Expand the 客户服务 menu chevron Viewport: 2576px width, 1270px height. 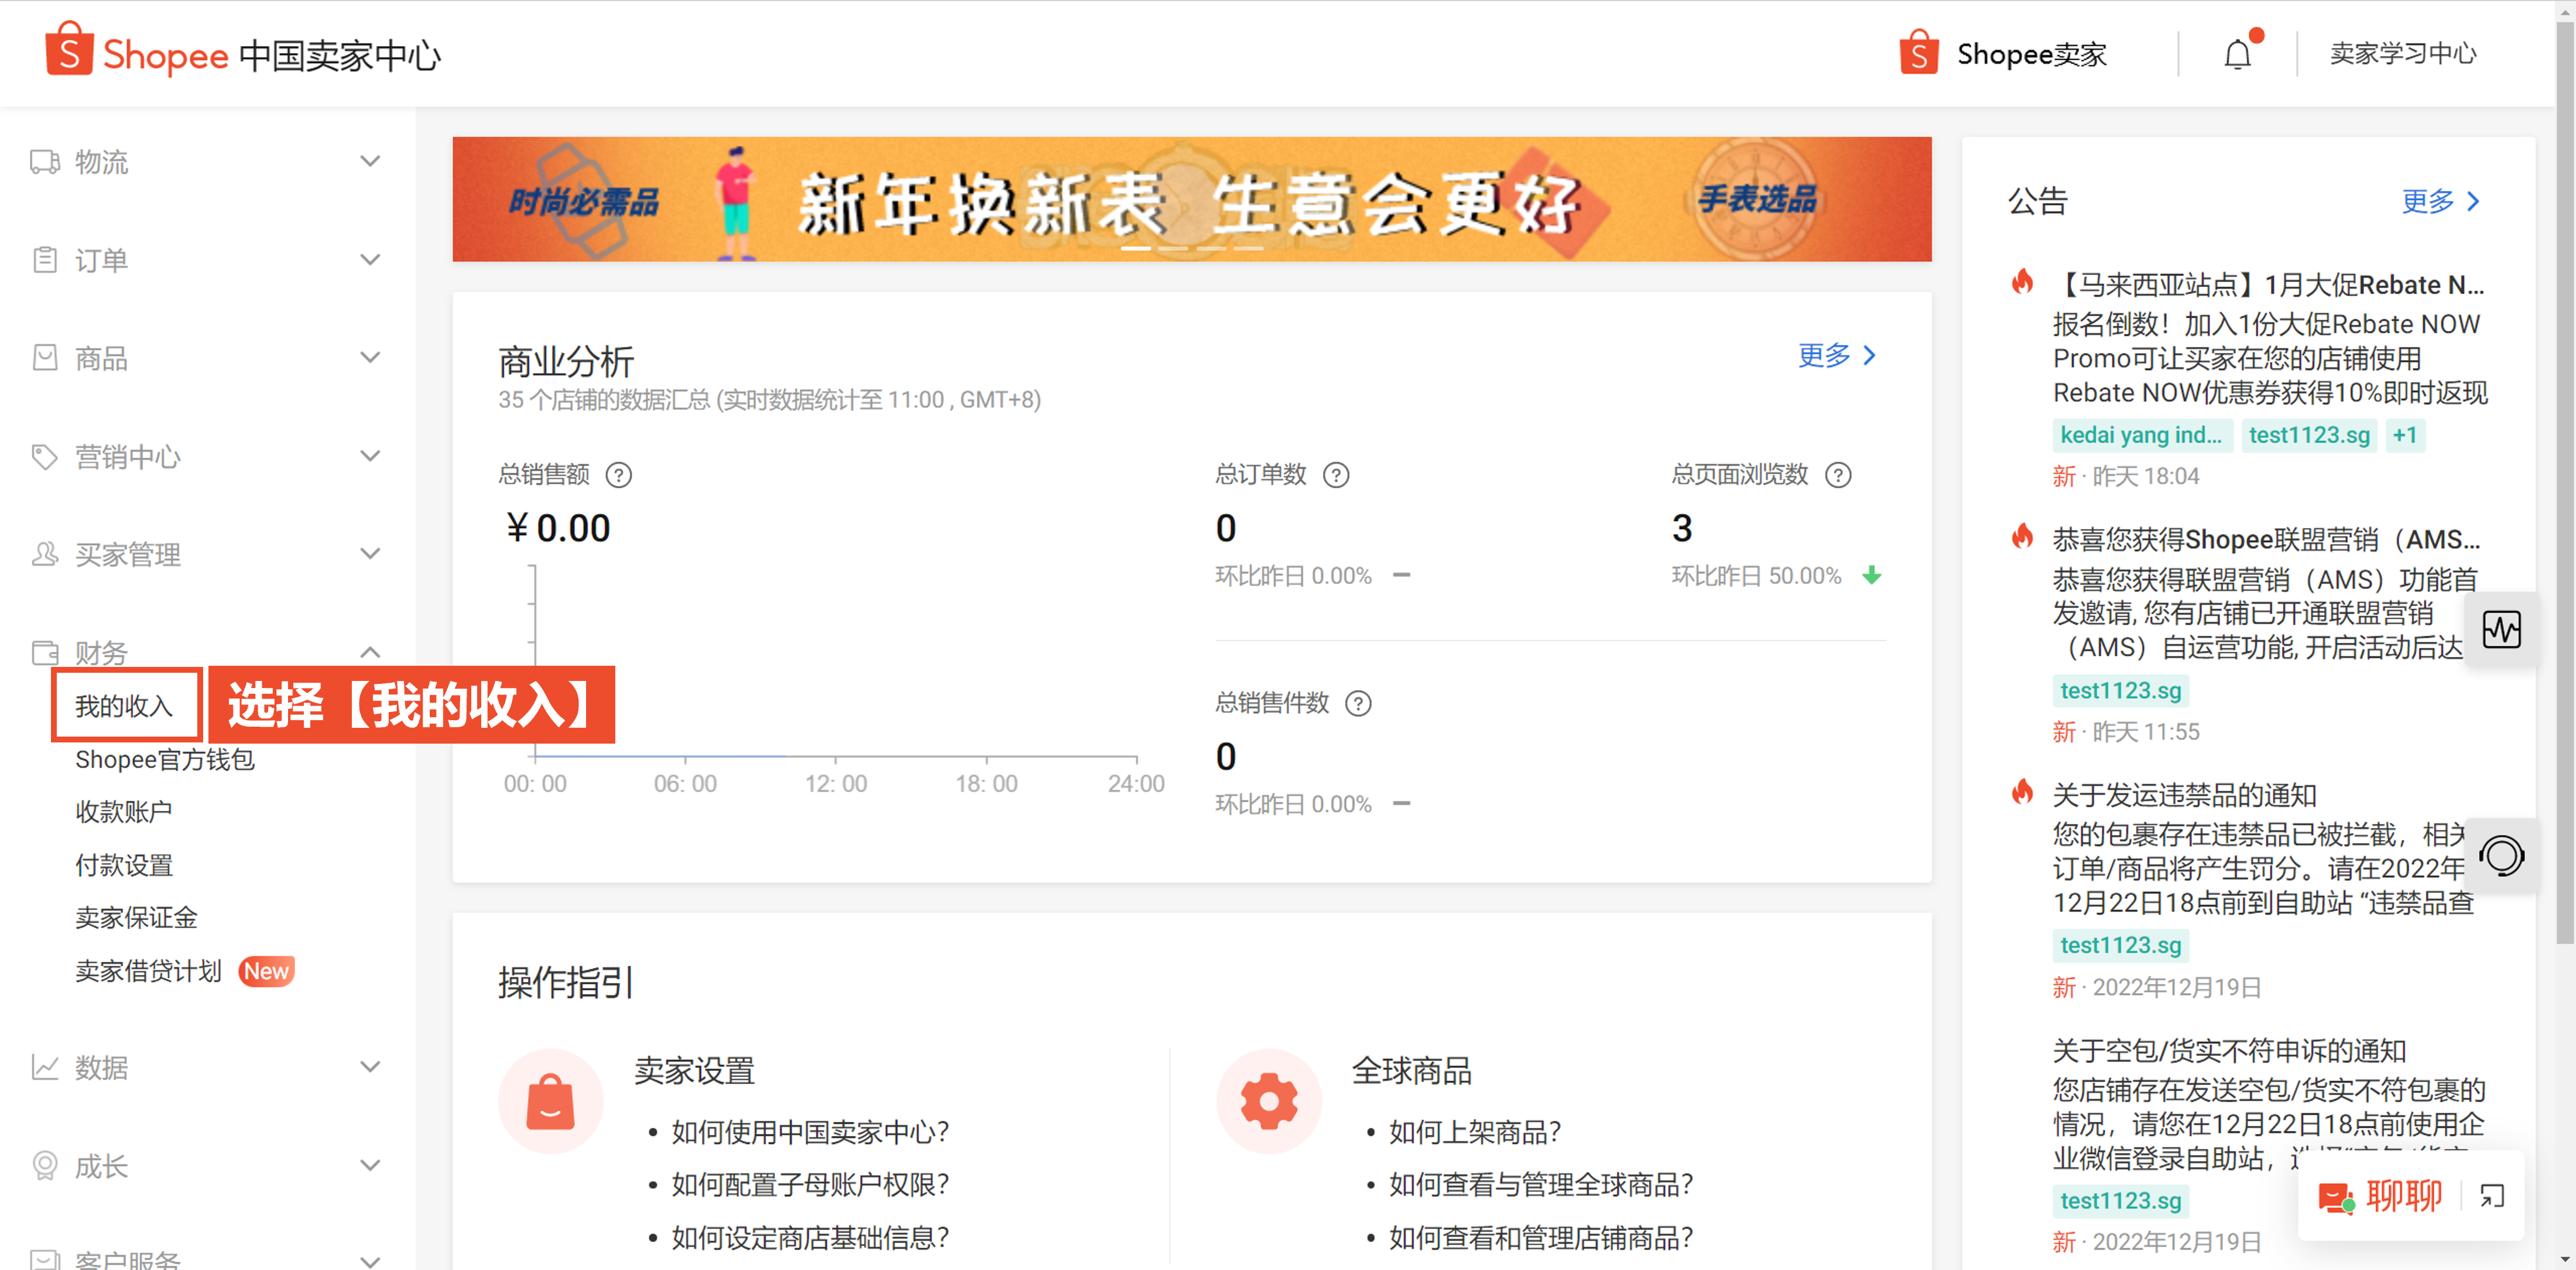[x=370, y=1261]
